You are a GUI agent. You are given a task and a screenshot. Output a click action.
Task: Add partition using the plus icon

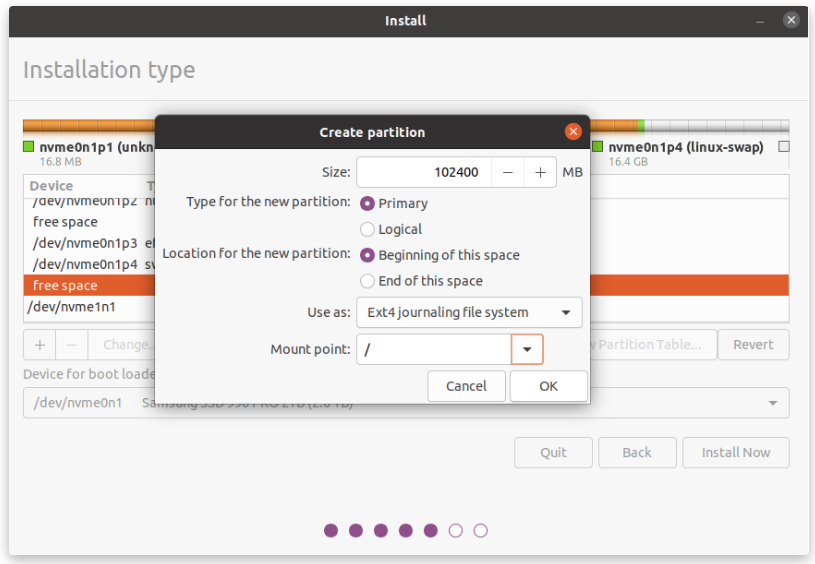pos(40,345)
